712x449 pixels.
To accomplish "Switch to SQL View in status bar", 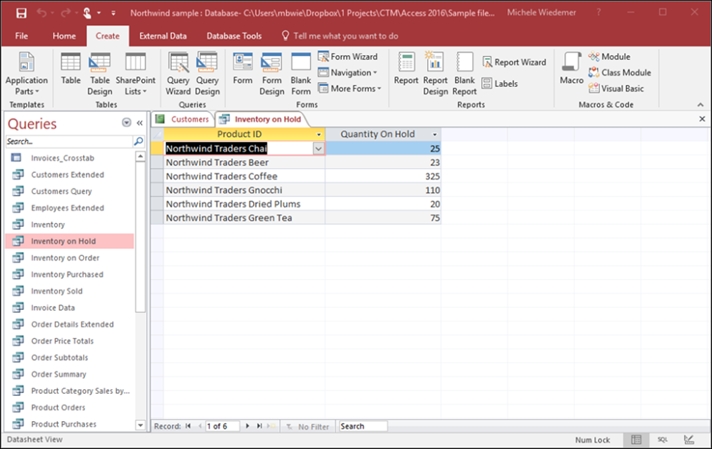I will tap(663, 439).
